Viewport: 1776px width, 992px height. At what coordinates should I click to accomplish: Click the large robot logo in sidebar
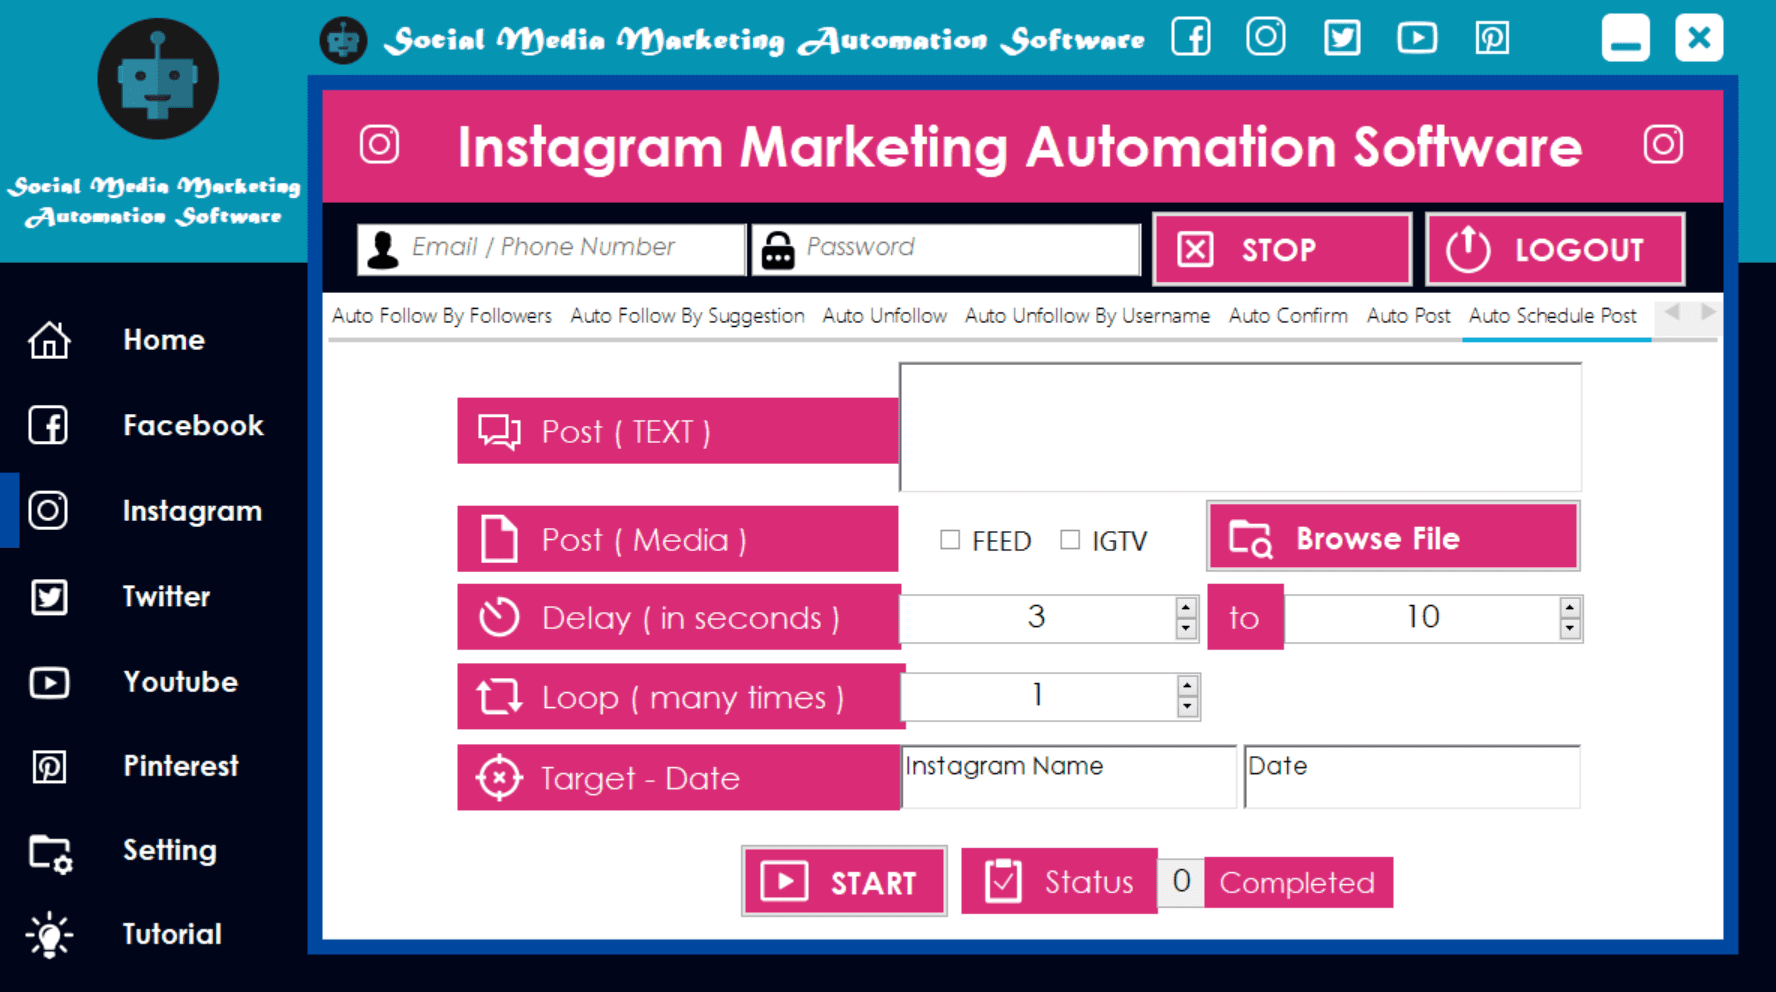coord(157,78)
